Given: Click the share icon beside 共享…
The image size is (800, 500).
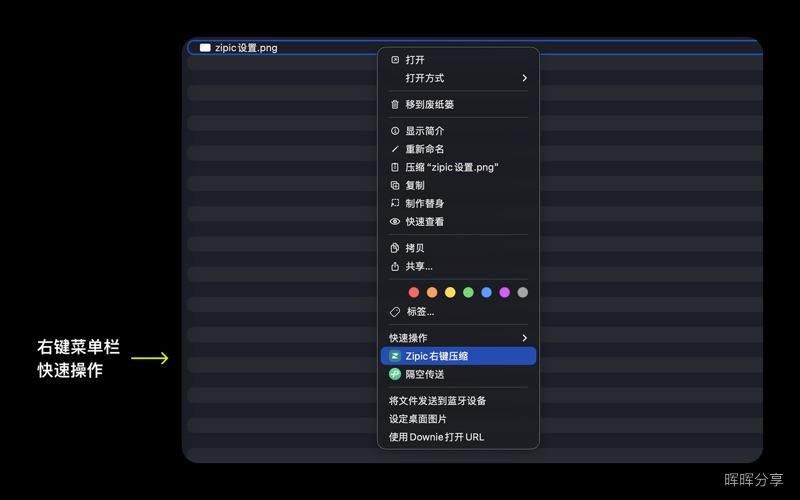Looking at the screenshot, I should [395, 266].
